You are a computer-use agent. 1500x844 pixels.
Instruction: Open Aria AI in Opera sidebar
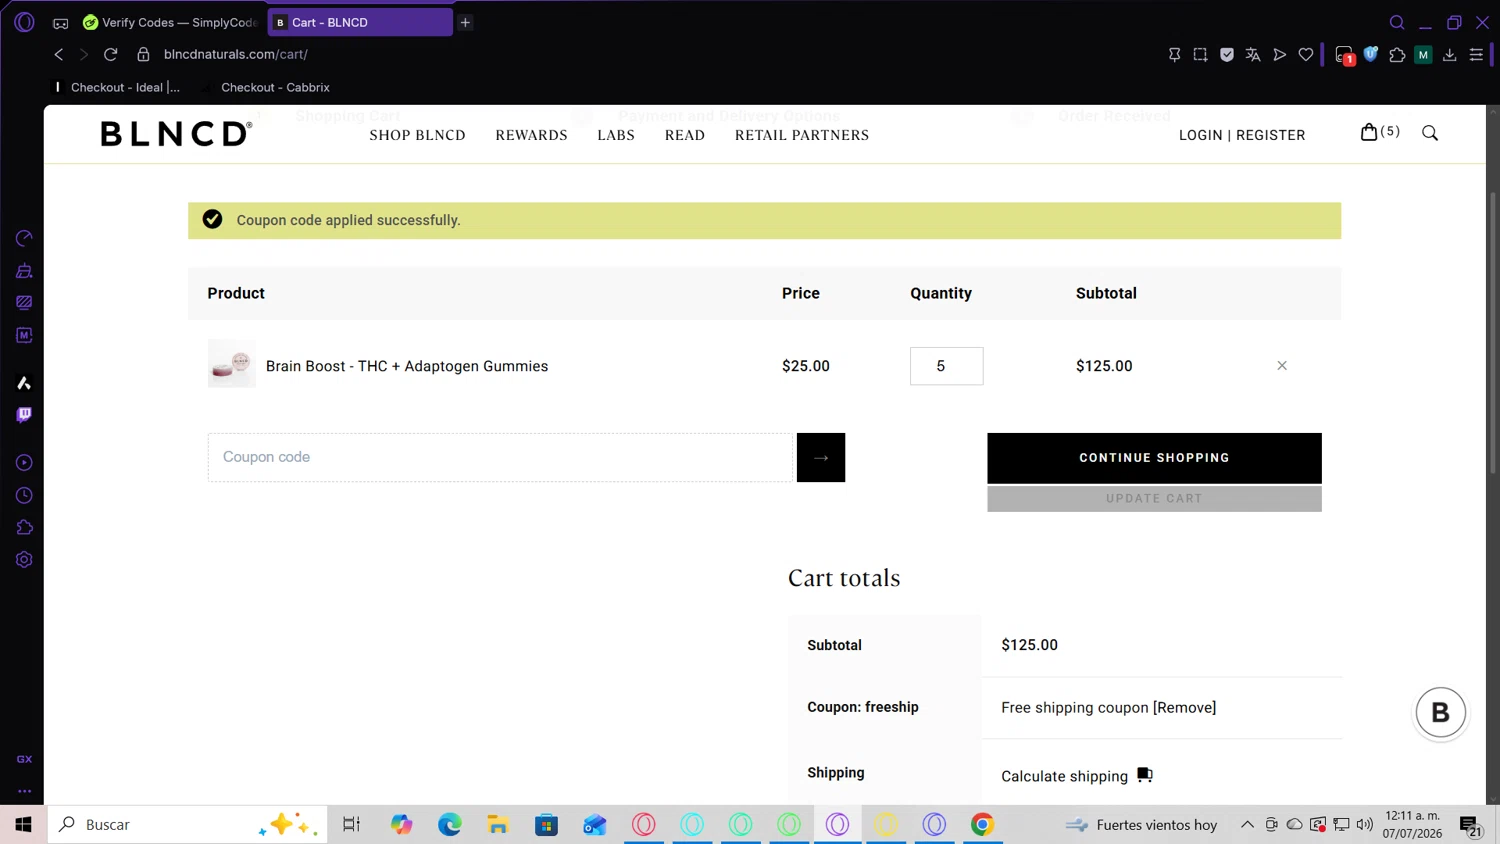tap(24, 383)
